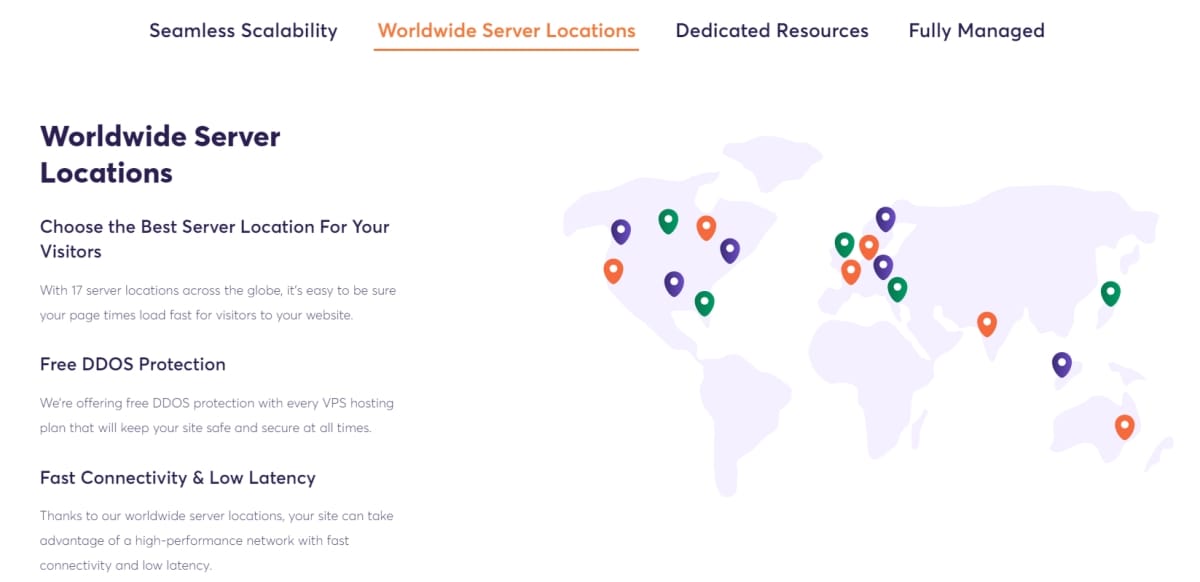
Task: Click the orange pin over Spain
Action: click(850, 271)
